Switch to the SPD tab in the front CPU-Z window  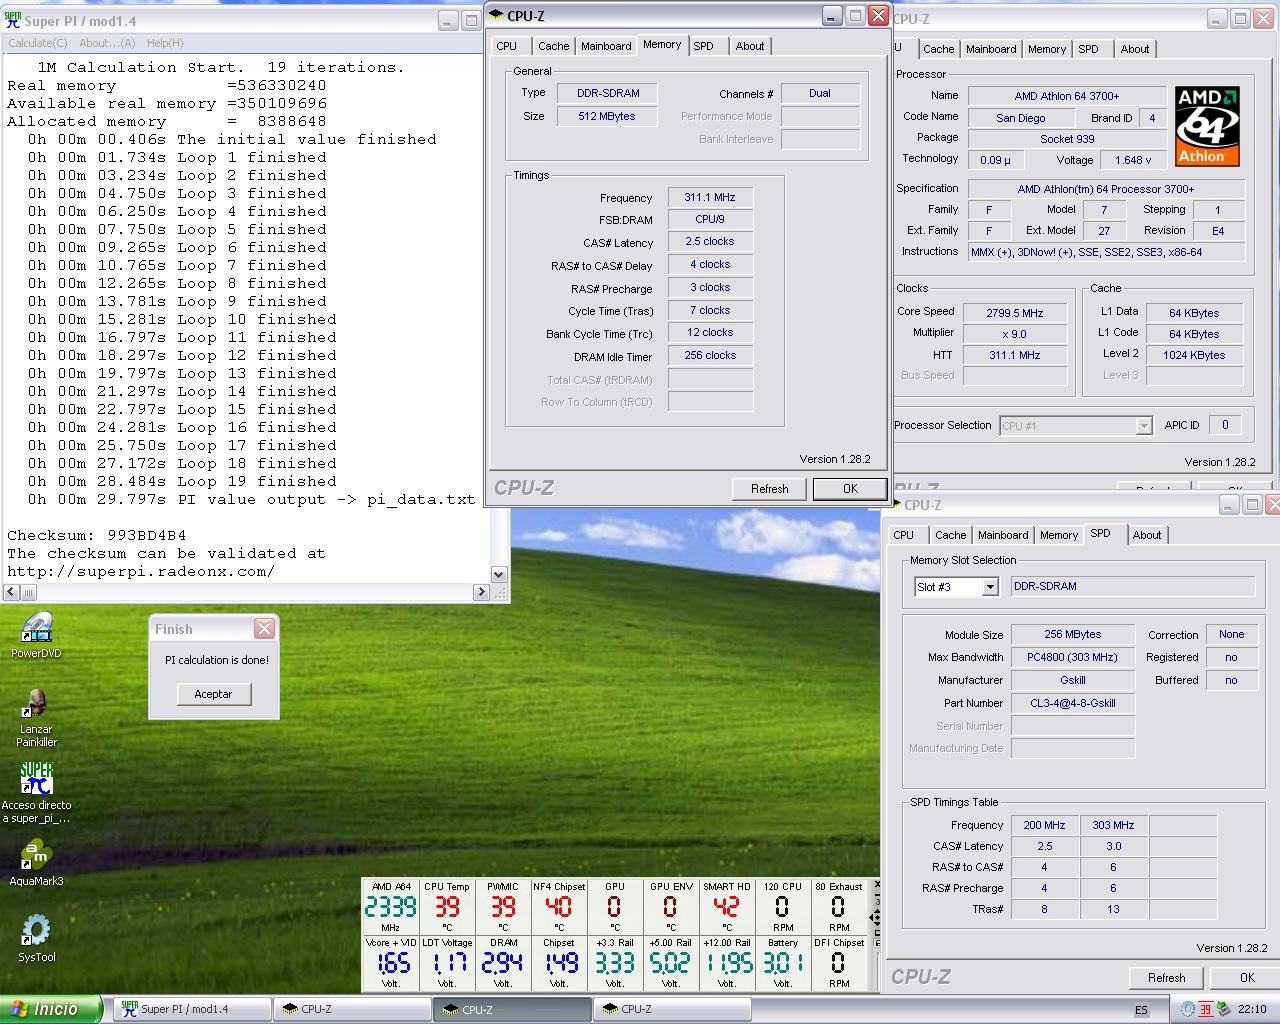[x=703, y=46]
